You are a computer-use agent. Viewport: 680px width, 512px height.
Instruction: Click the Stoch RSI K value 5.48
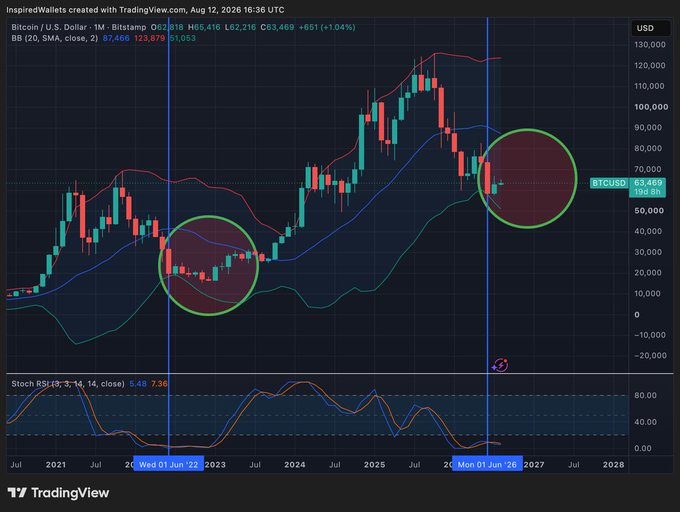point(138,384)
